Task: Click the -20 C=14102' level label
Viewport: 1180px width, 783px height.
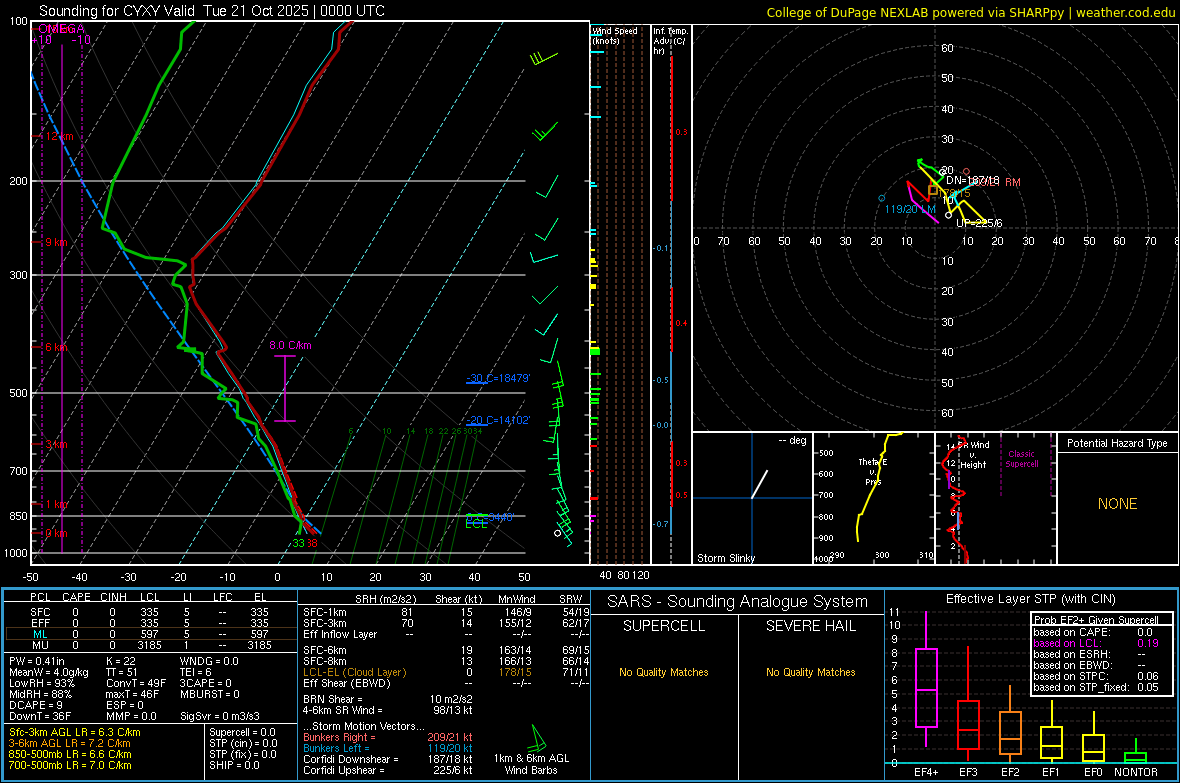Action: tap(498, 420)
